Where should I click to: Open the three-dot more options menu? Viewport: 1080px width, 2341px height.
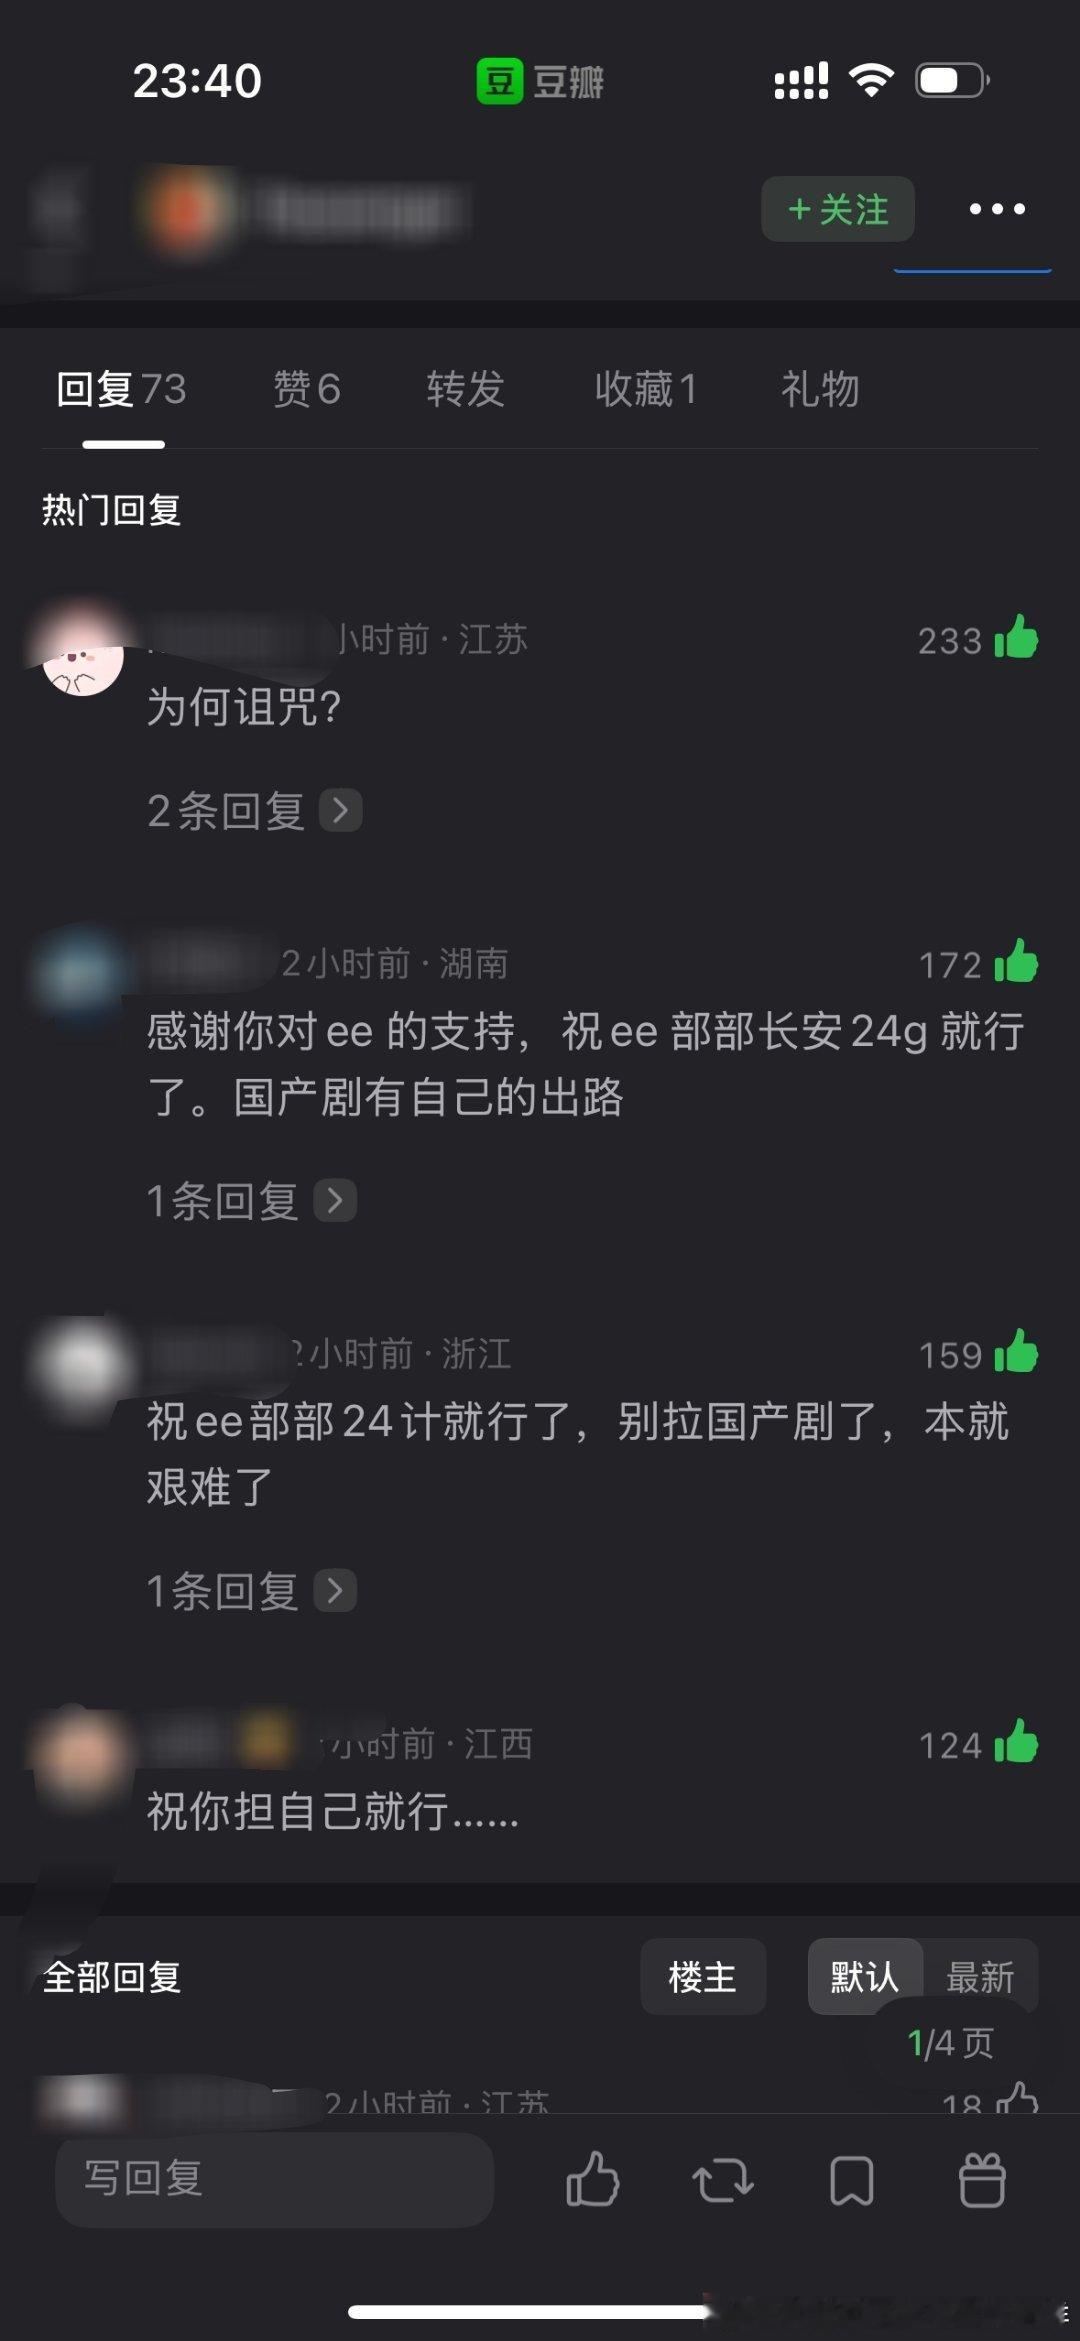pos(997,209)
